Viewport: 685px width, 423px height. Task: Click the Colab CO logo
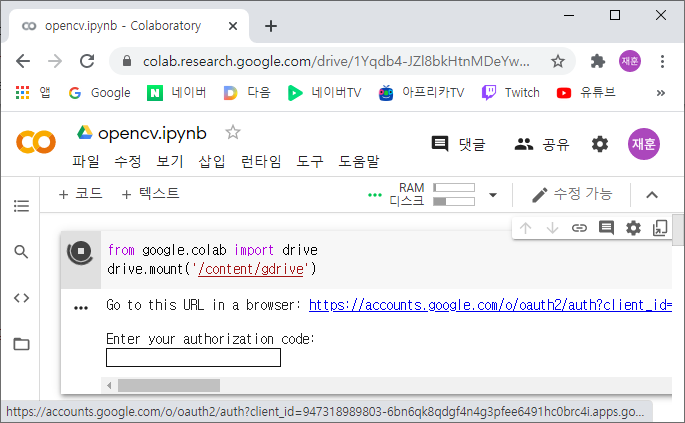tap(36, 142)
